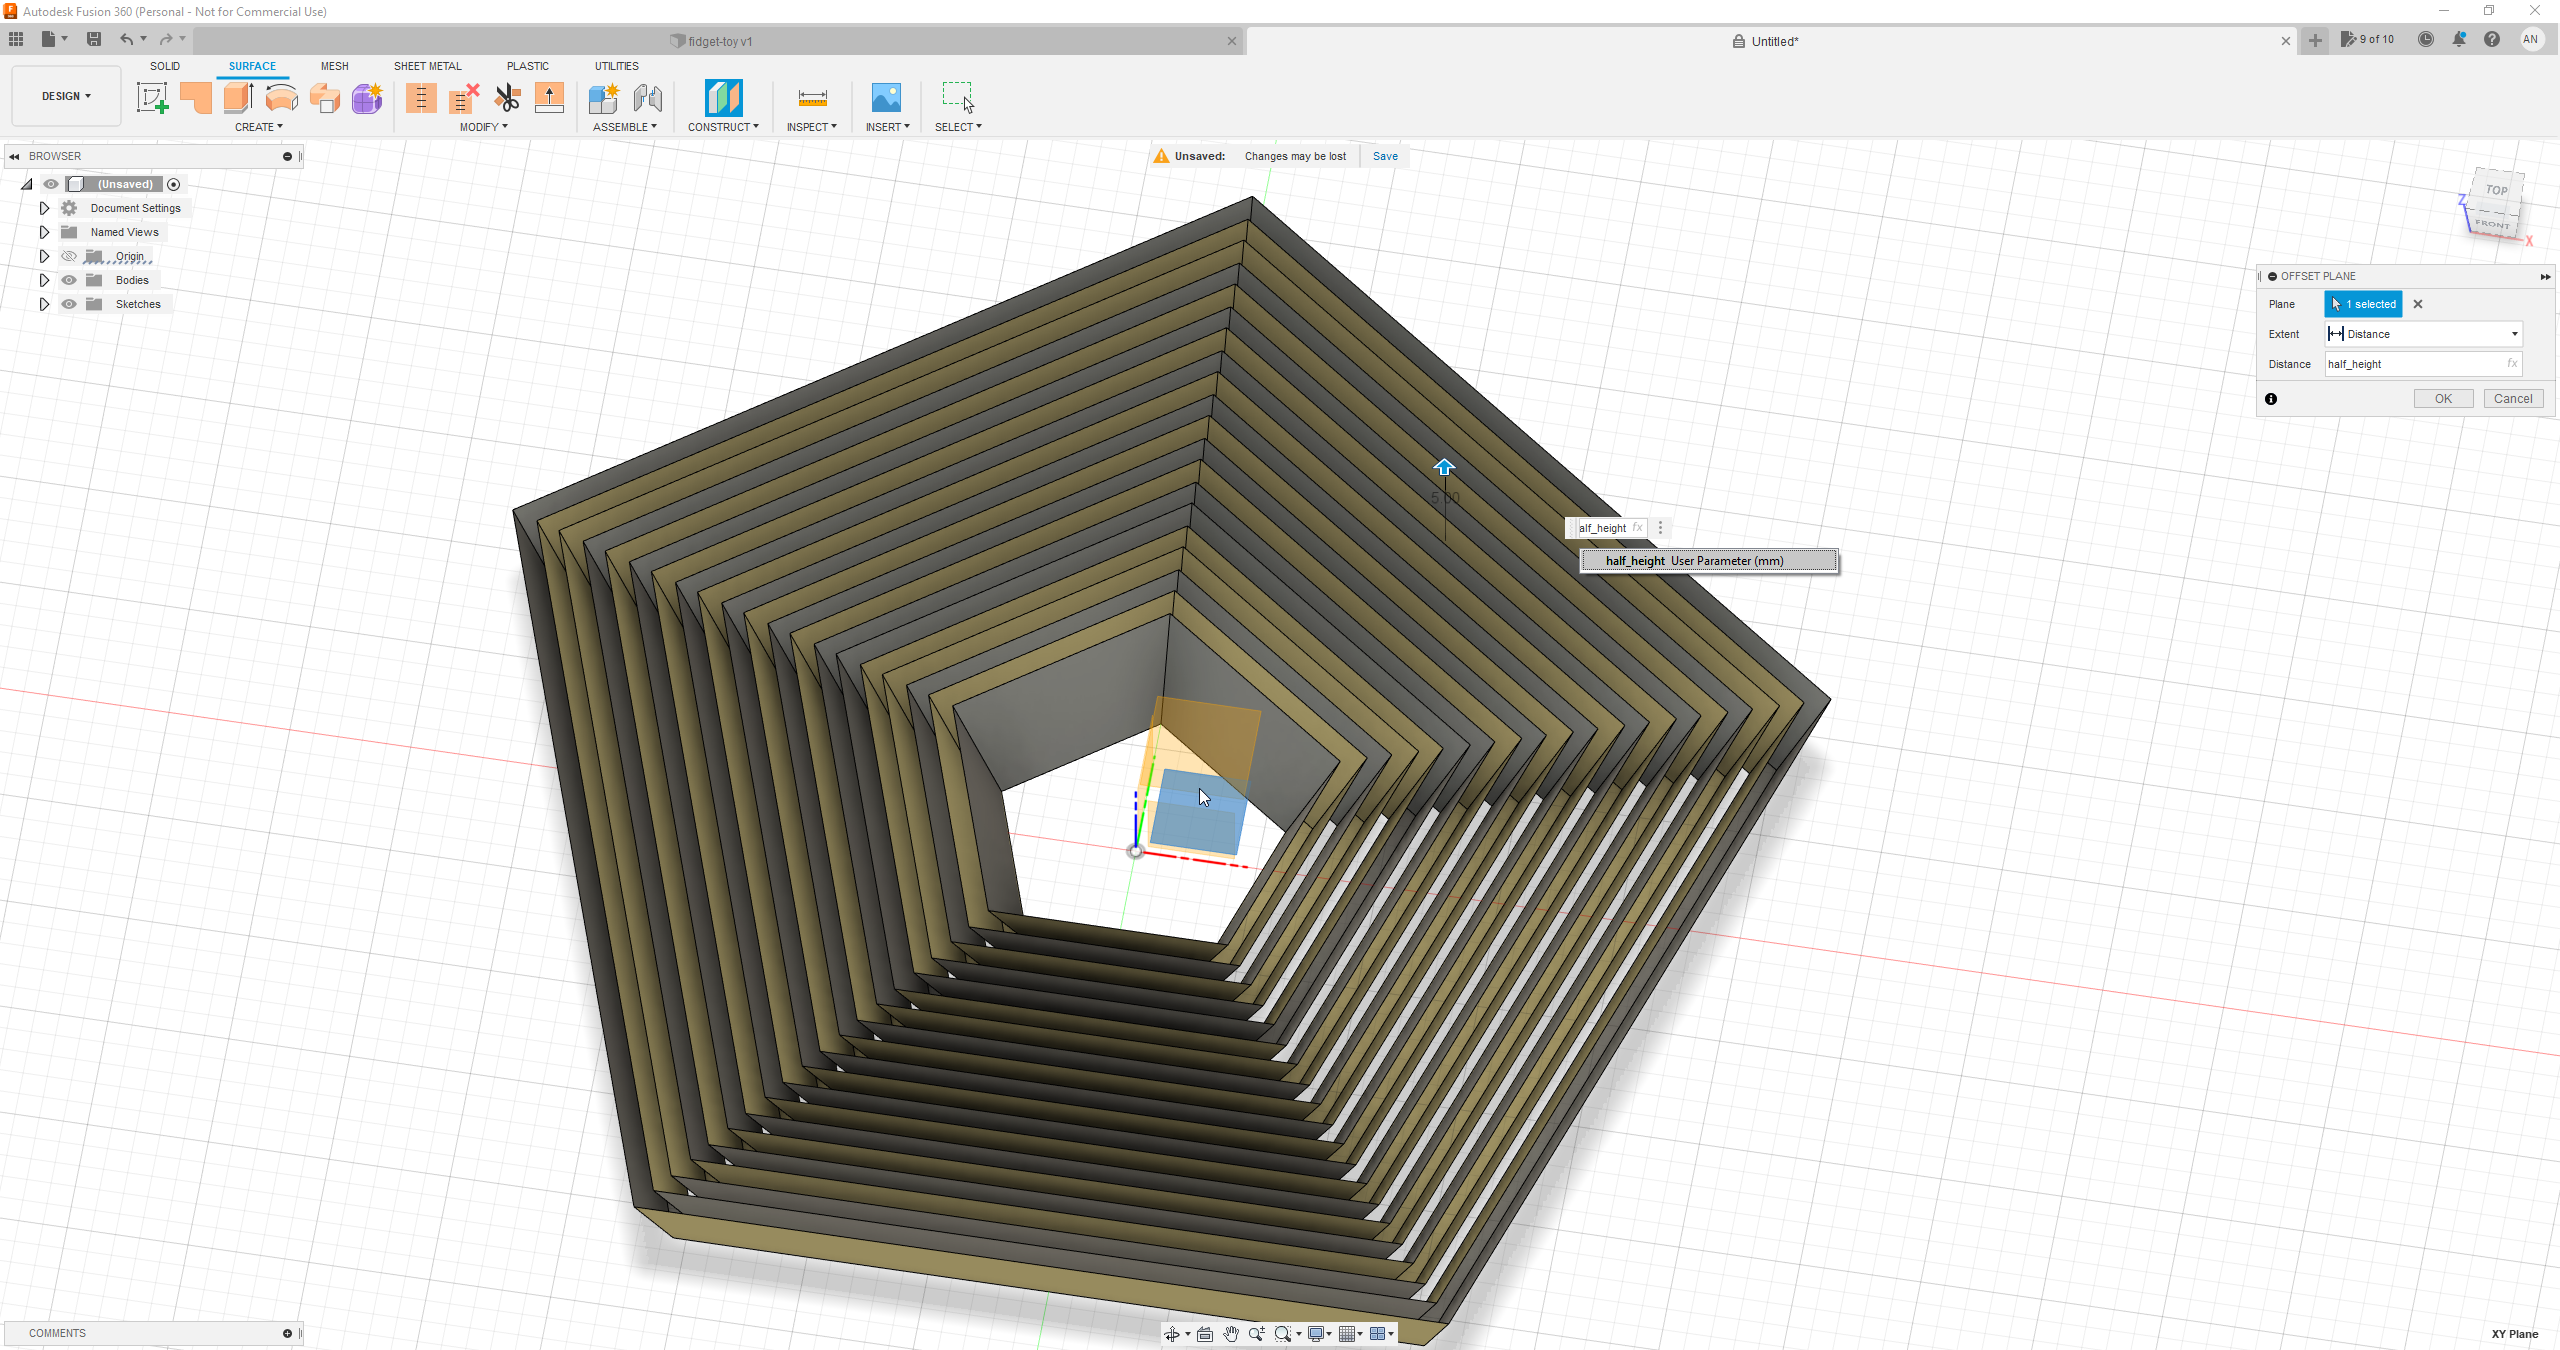Hide the Bodies folder visibility
This screenshot has width=2560, height=1350.
68,280
